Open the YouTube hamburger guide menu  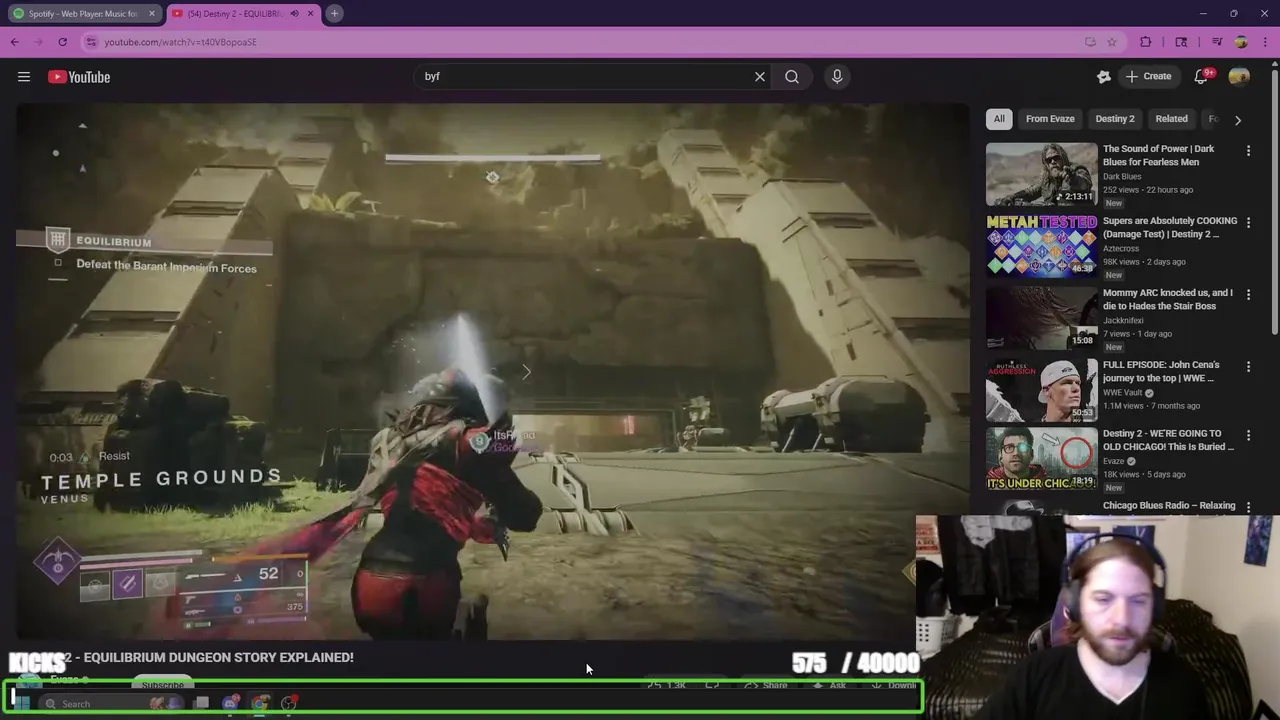pyautogui.click(x=24, y=77)
